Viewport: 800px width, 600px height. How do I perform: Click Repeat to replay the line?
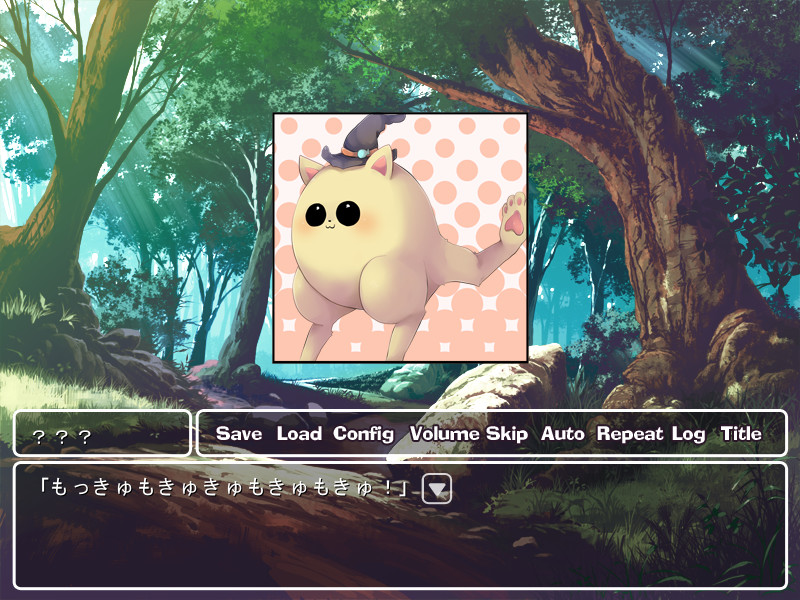pyautogui.click(x=631, y=434)
